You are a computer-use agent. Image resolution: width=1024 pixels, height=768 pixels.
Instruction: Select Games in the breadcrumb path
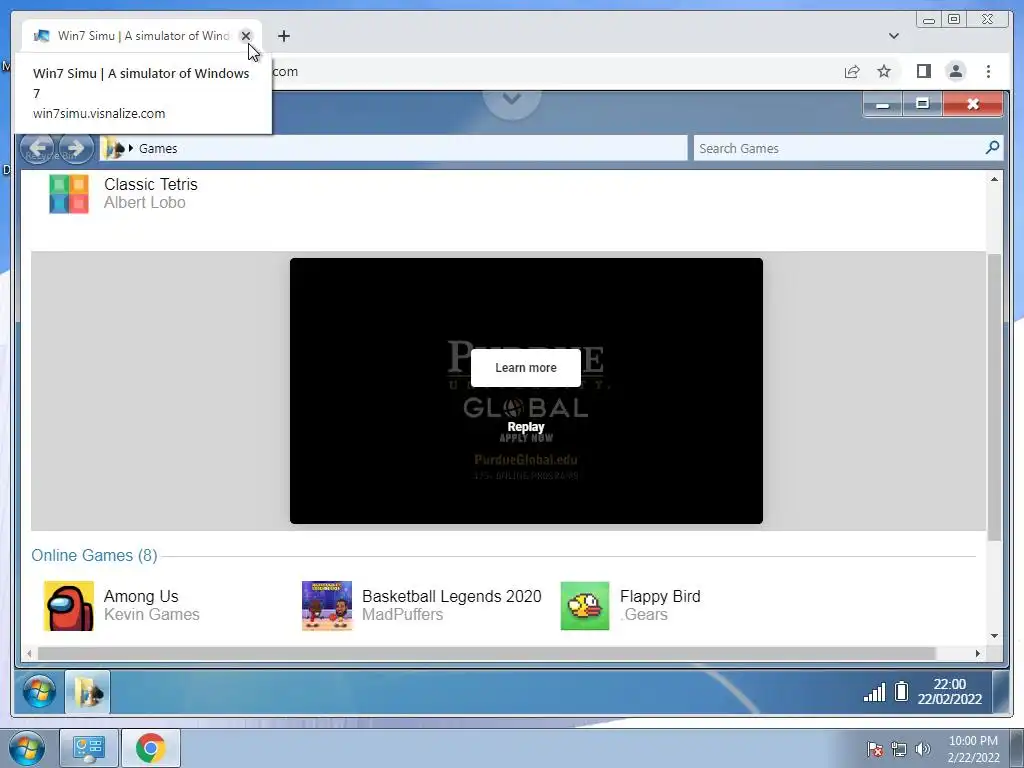158,148
